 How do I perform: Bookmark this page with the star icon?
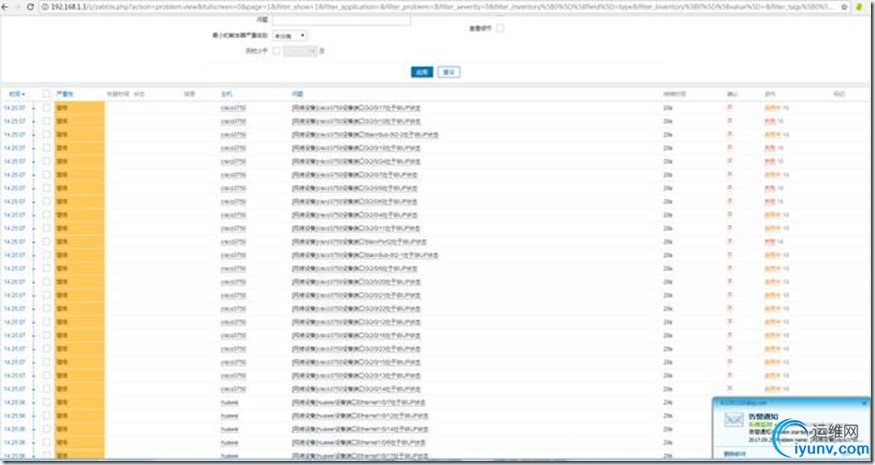844,7
